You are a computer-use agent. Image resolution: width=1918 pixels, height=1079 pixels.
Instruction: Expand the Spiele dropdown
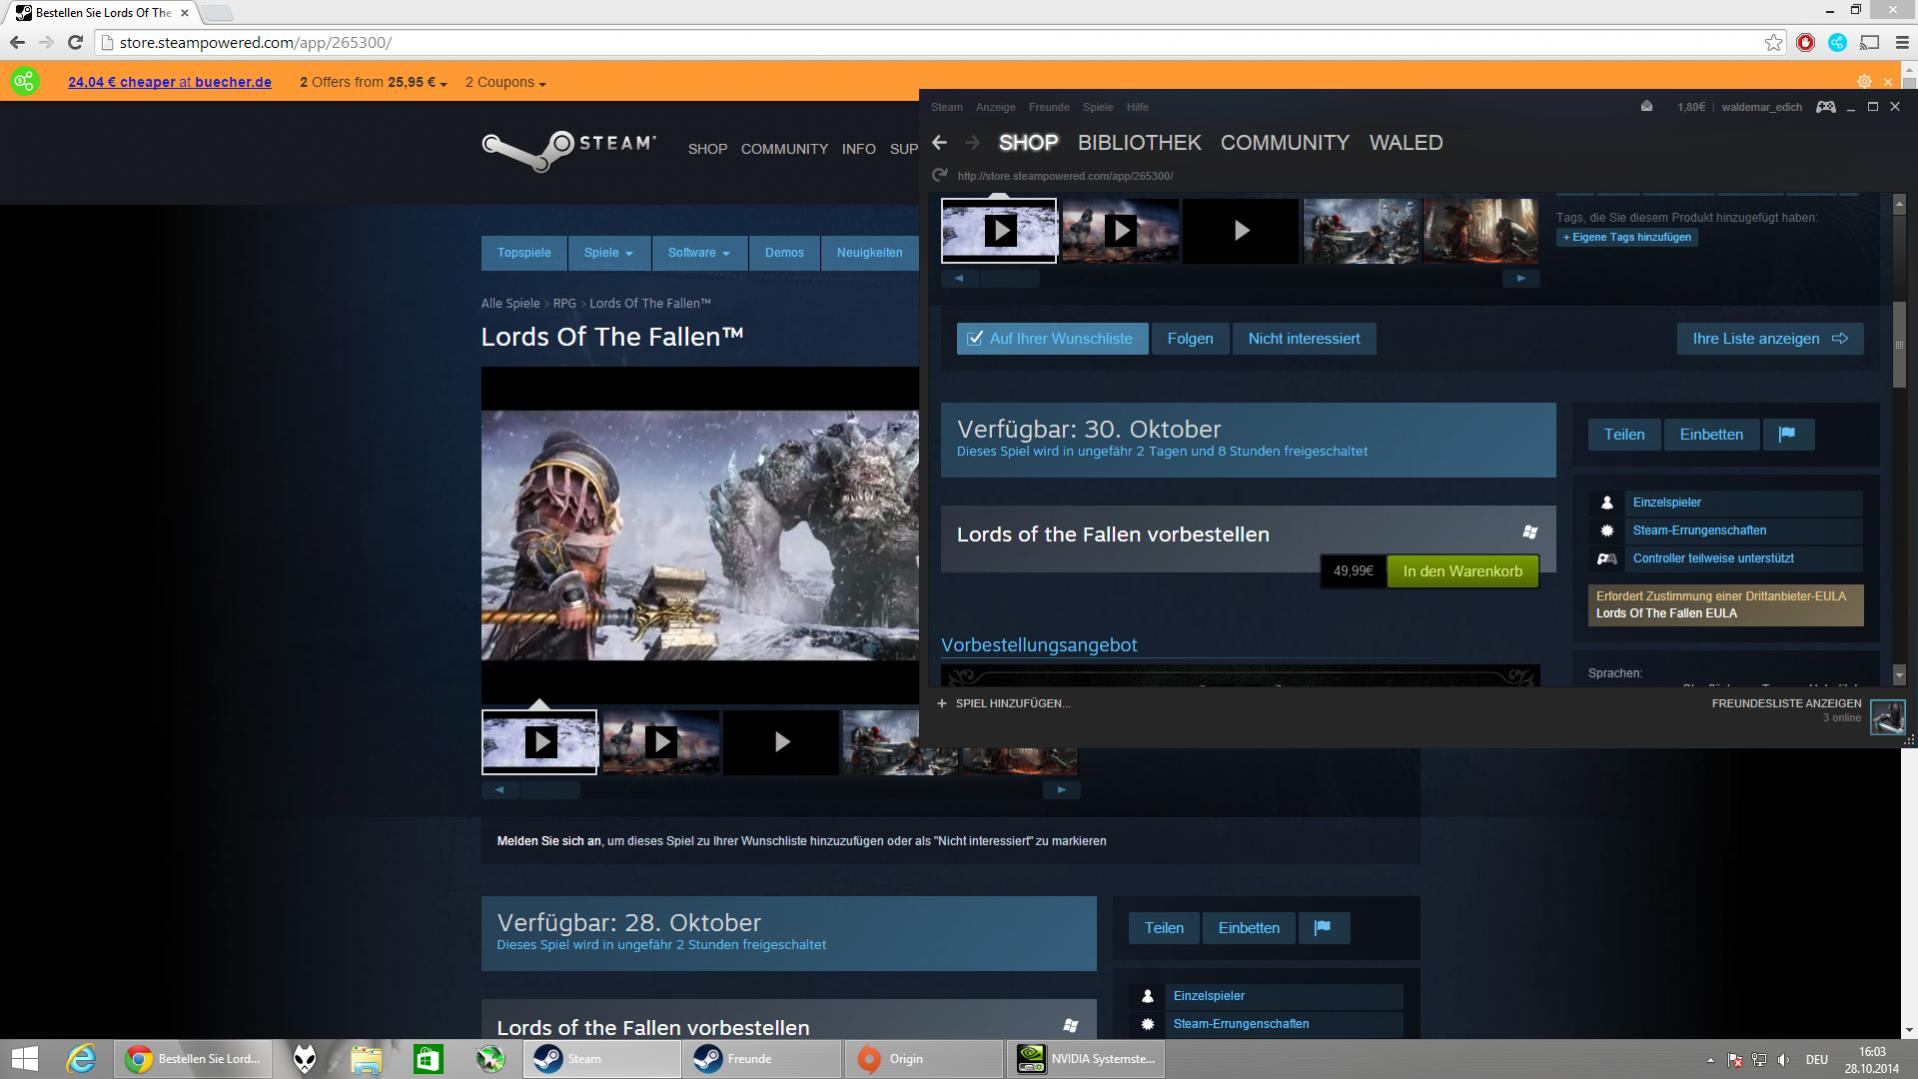(608, 253)
